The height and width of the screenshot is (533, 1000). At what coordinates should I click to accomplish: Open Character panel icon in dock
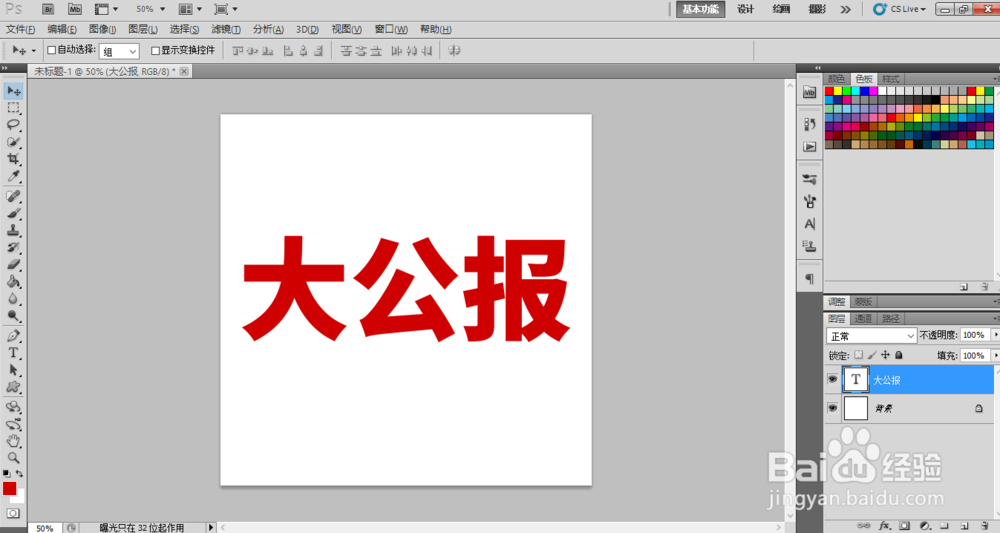coord(809,224)
